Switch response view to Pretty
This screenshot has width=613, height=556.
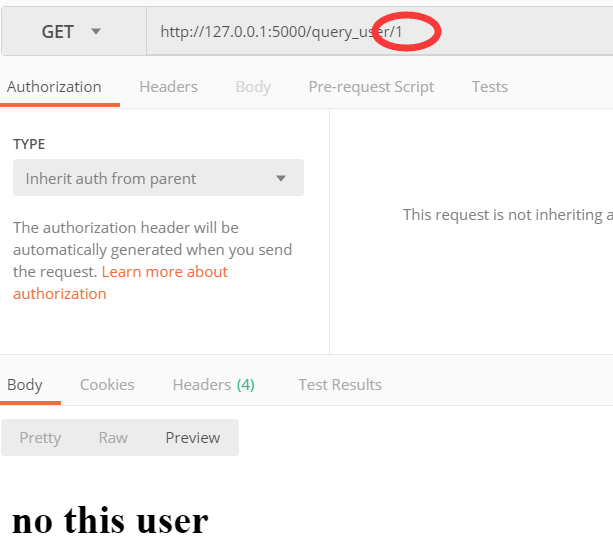(40, 438)
